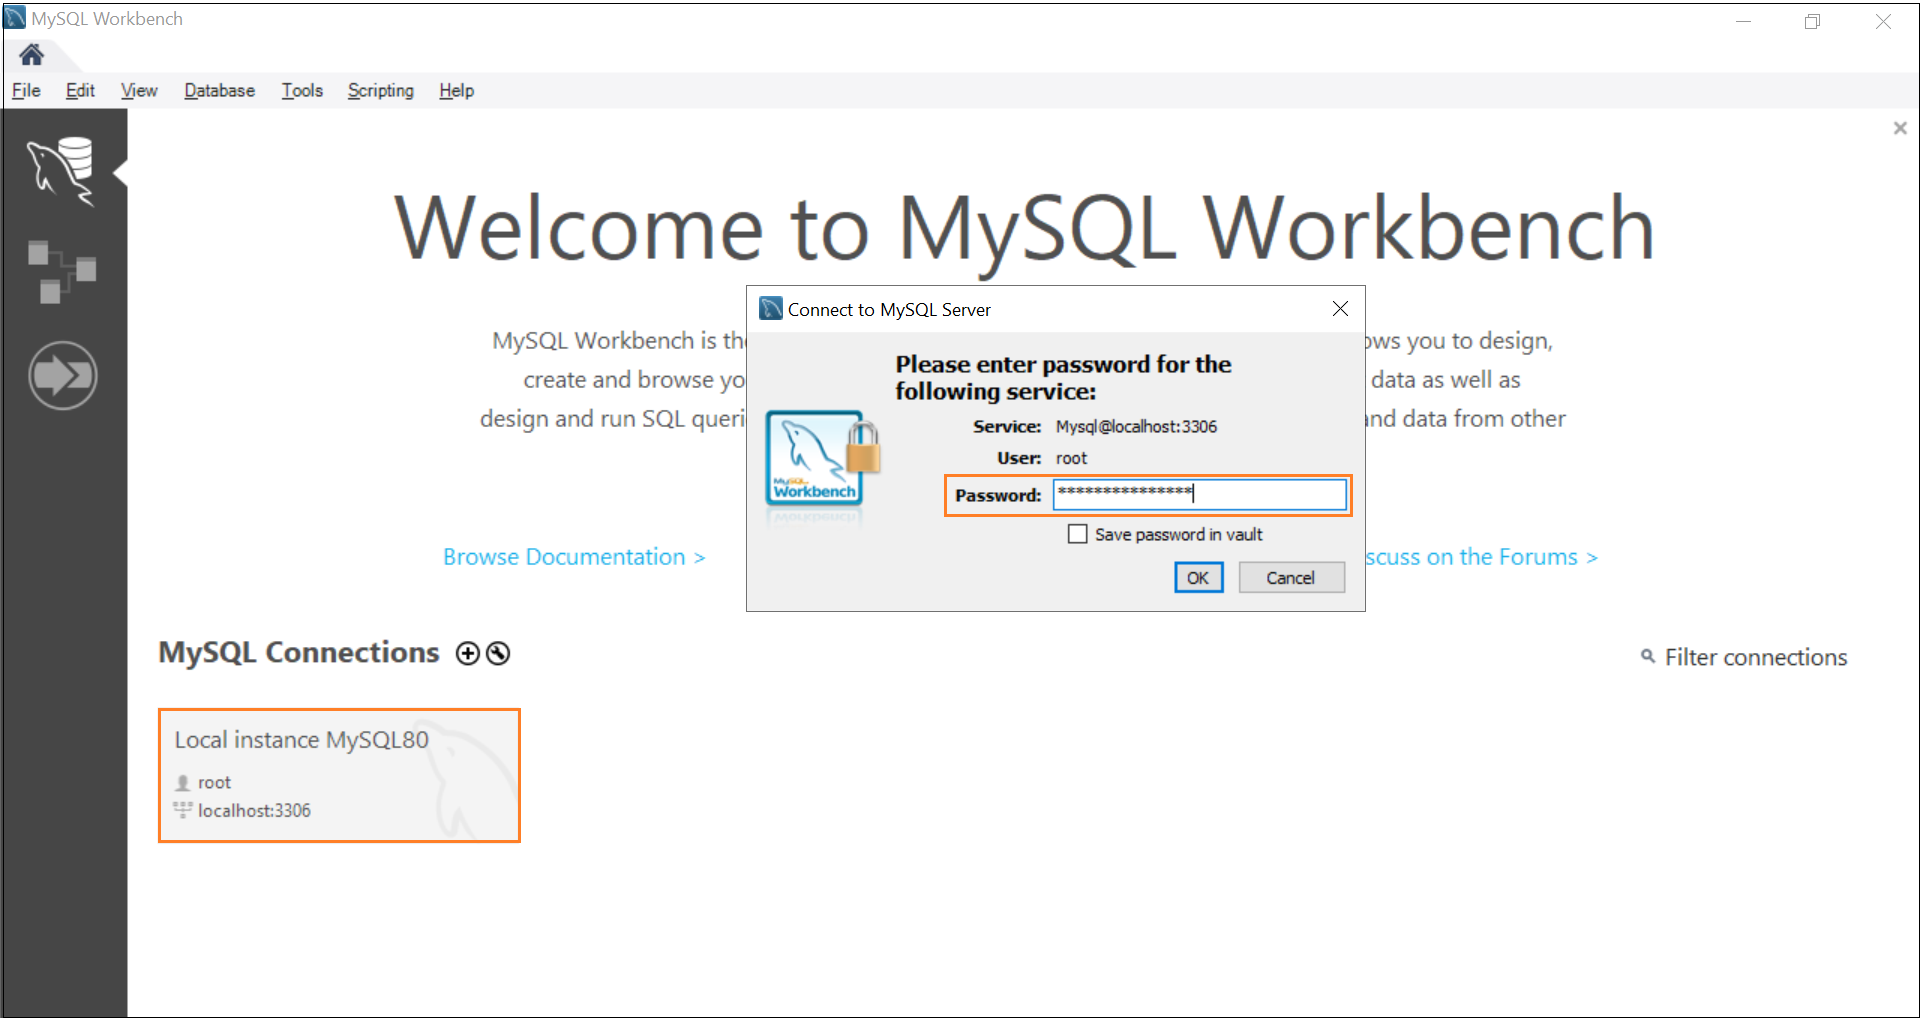Add a new MySQL connection with plus icon

tap(467, 653)
